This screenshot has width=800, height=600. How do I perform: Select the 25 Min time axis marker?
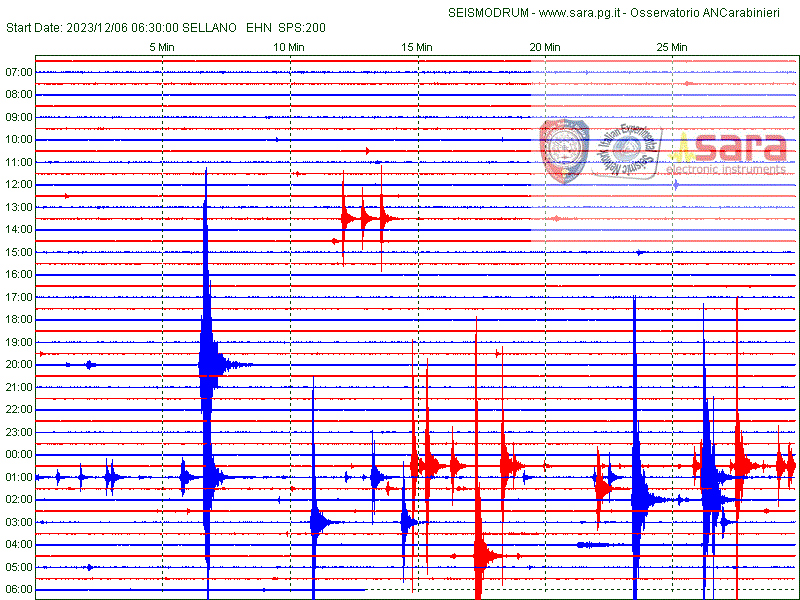(672, 47)
